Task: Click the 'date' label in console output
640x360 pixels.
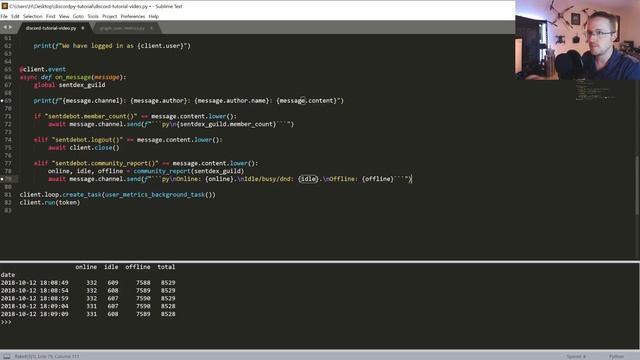Action: 8,275
